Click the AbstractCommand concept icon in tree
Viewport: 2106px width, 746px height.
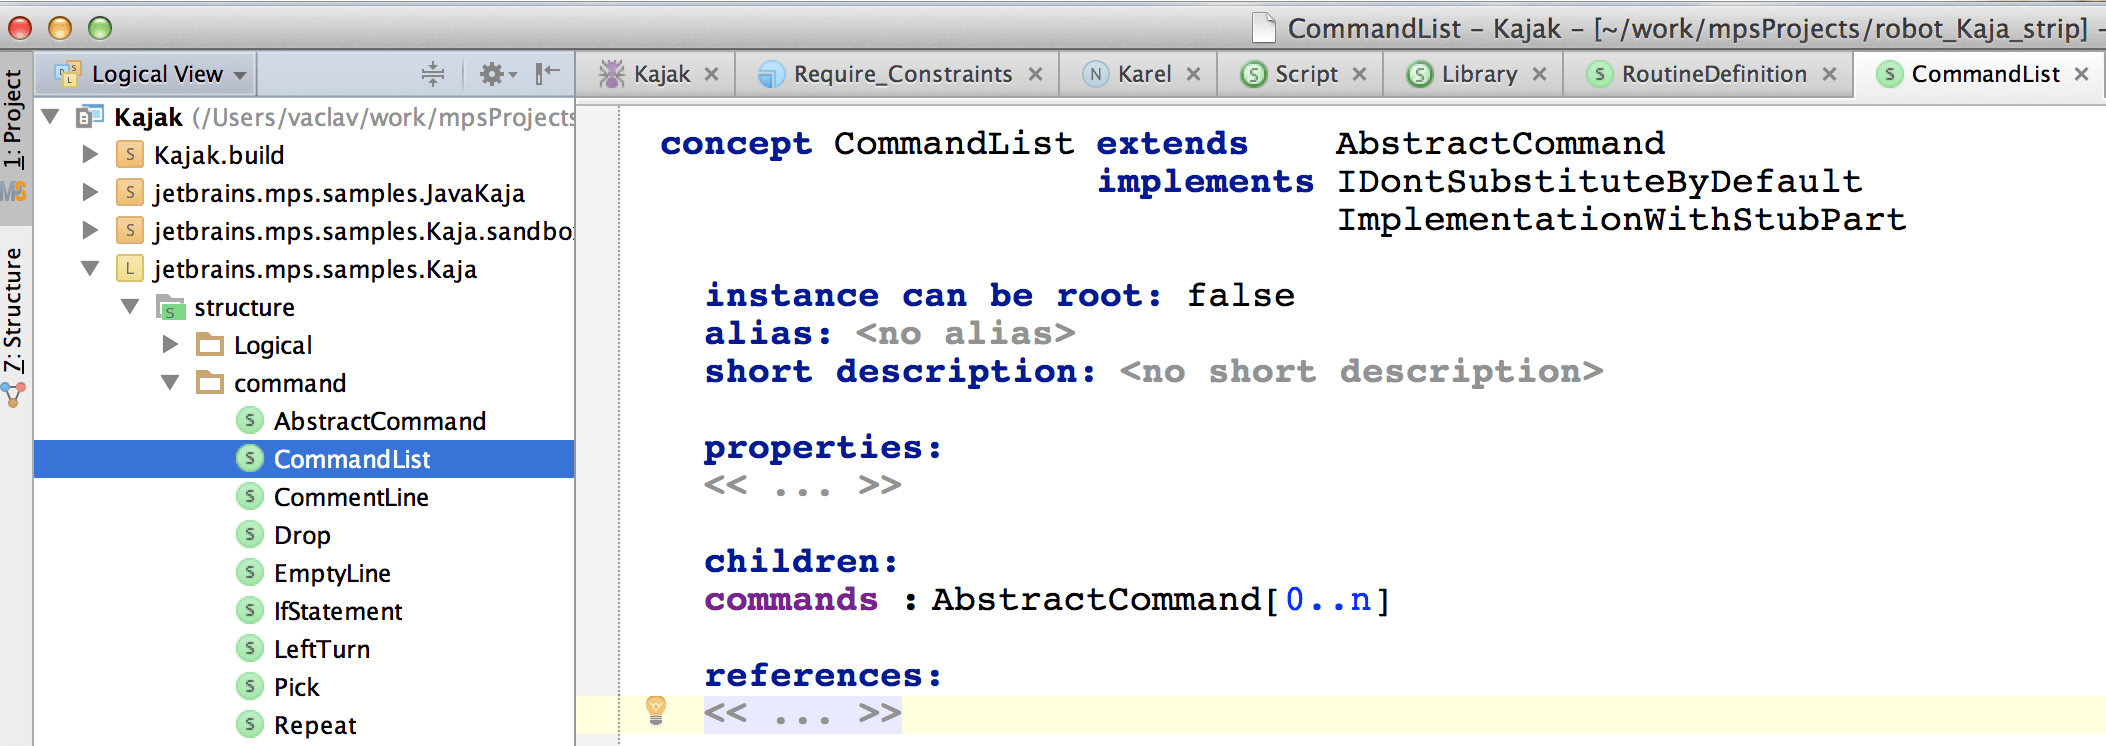coord(250,421)
